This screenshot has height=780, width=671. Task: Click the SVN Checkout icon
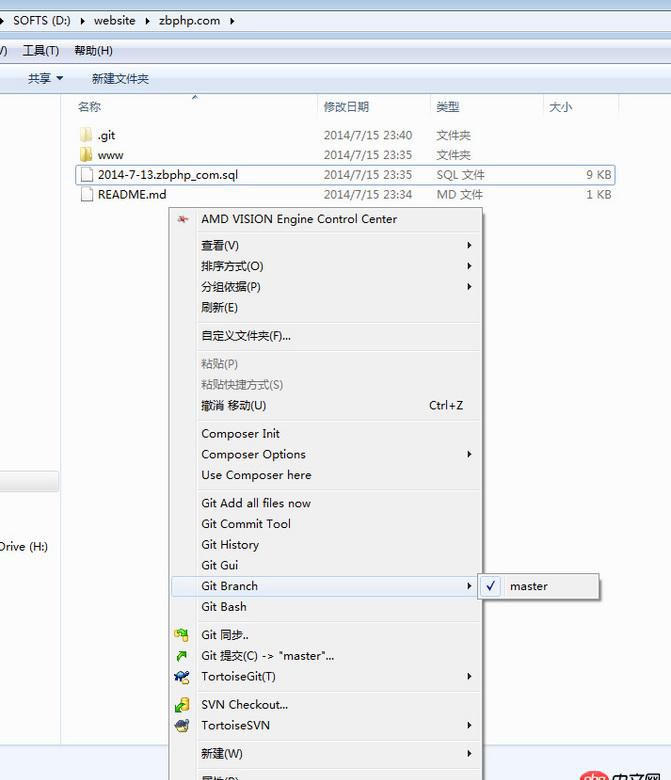click(182, 704)
